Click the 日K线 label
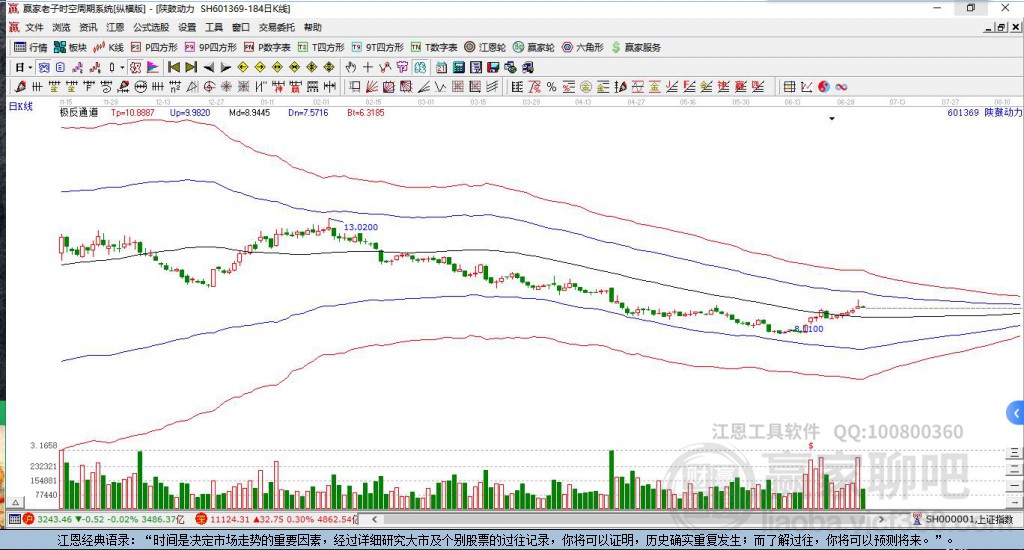 [x=20, y=106]
